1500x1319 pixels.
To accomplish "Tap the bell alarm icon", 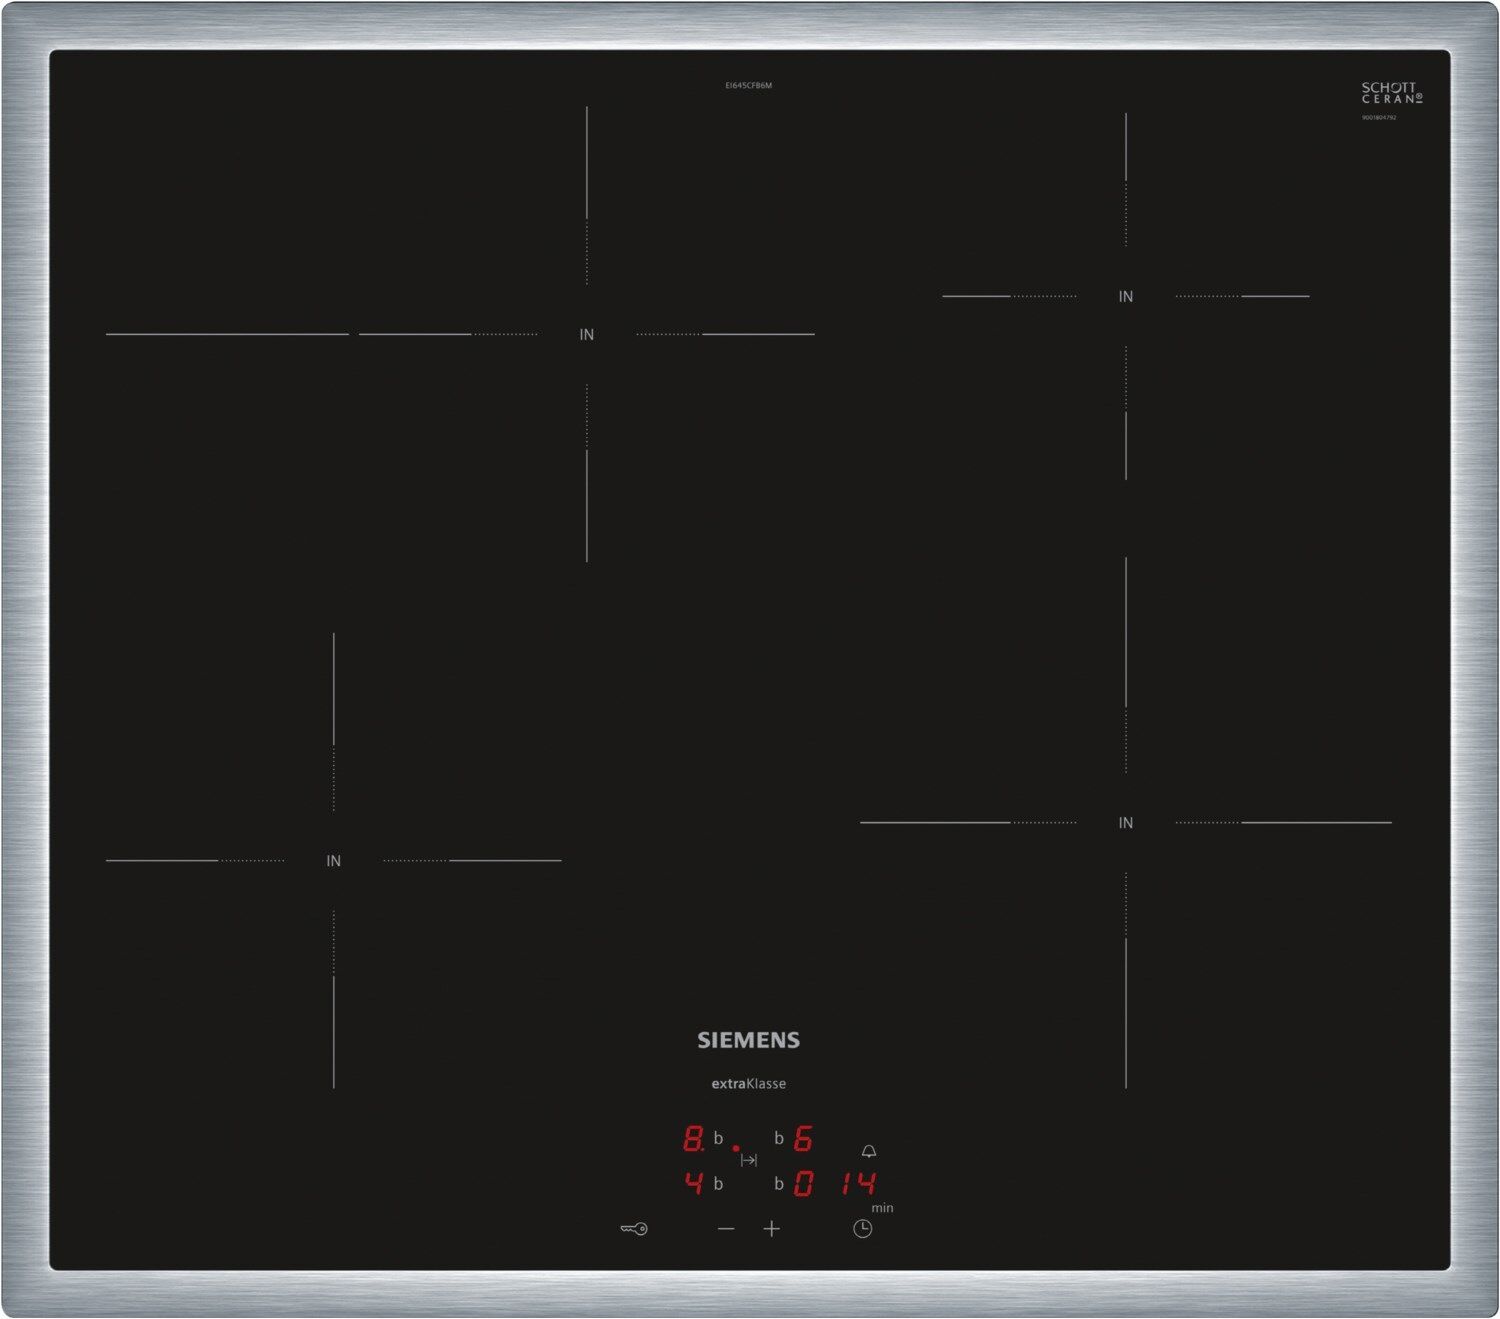I will 868,1152.
